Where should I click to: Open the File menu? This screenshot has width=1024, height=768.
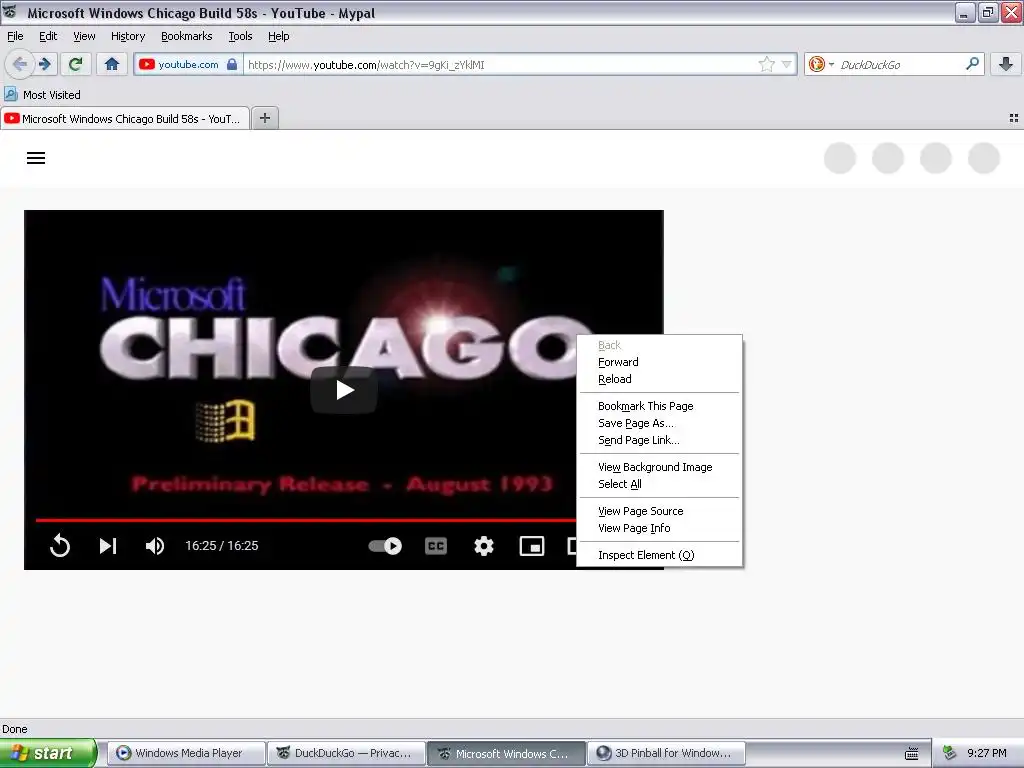coord(15,36)
